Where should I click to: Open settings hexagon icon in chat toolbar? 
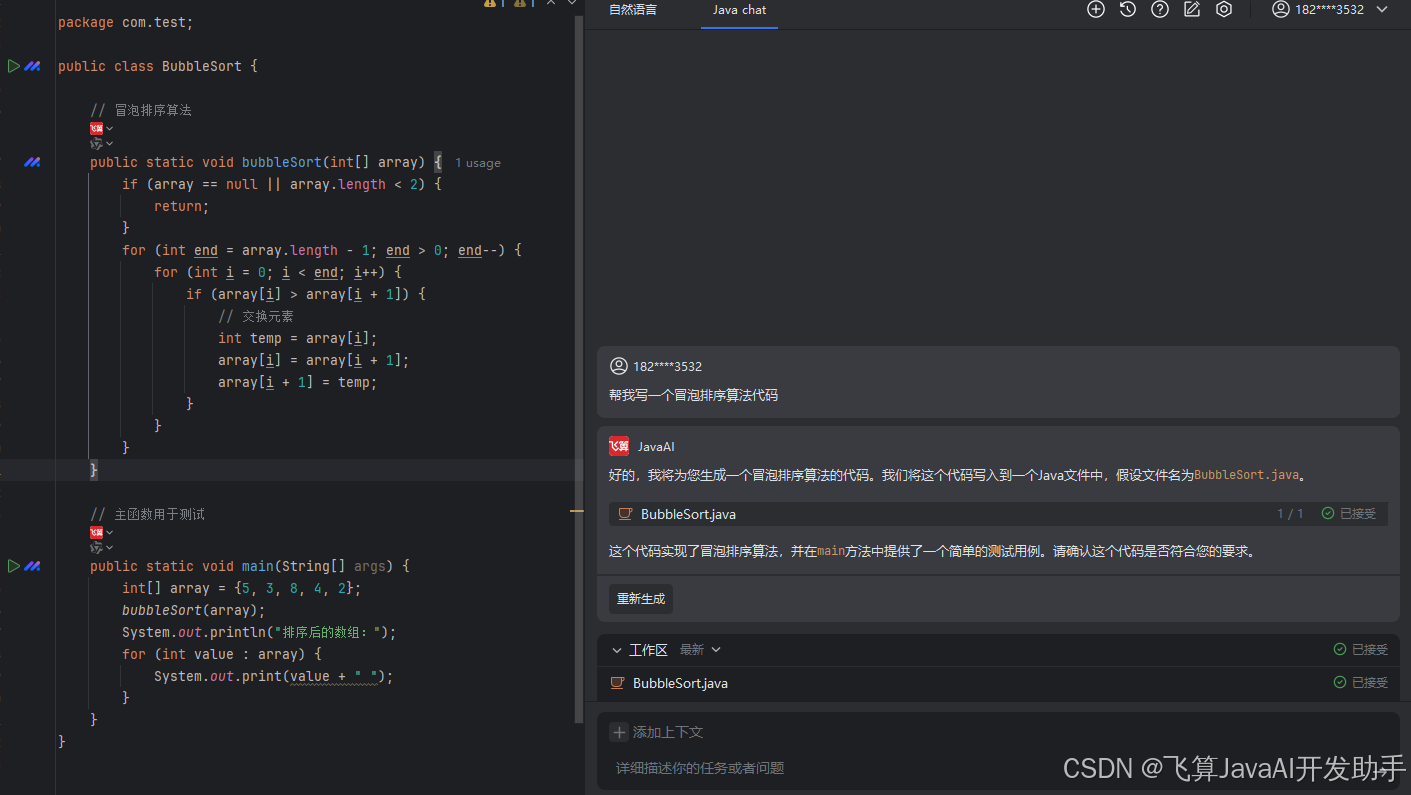point(1224,9)
